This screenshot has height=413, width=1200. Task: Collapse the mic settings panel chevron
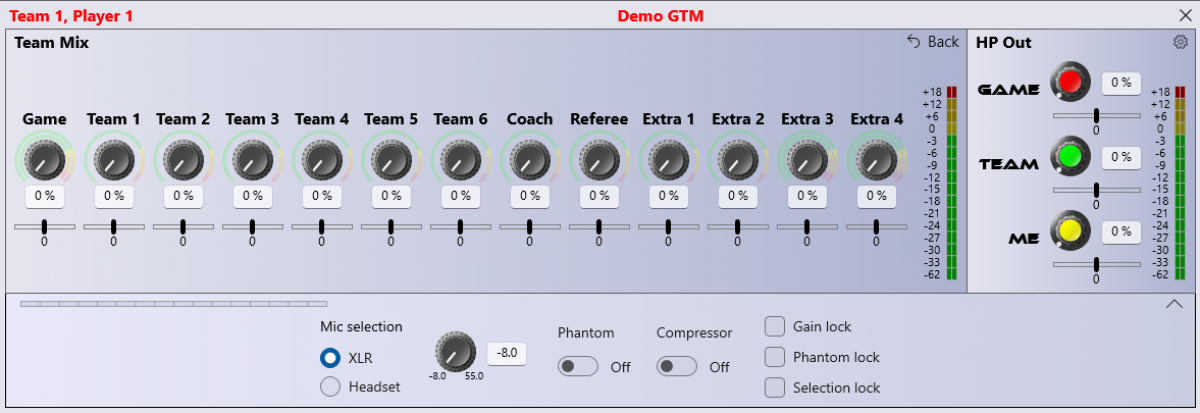pos(1175,305)
